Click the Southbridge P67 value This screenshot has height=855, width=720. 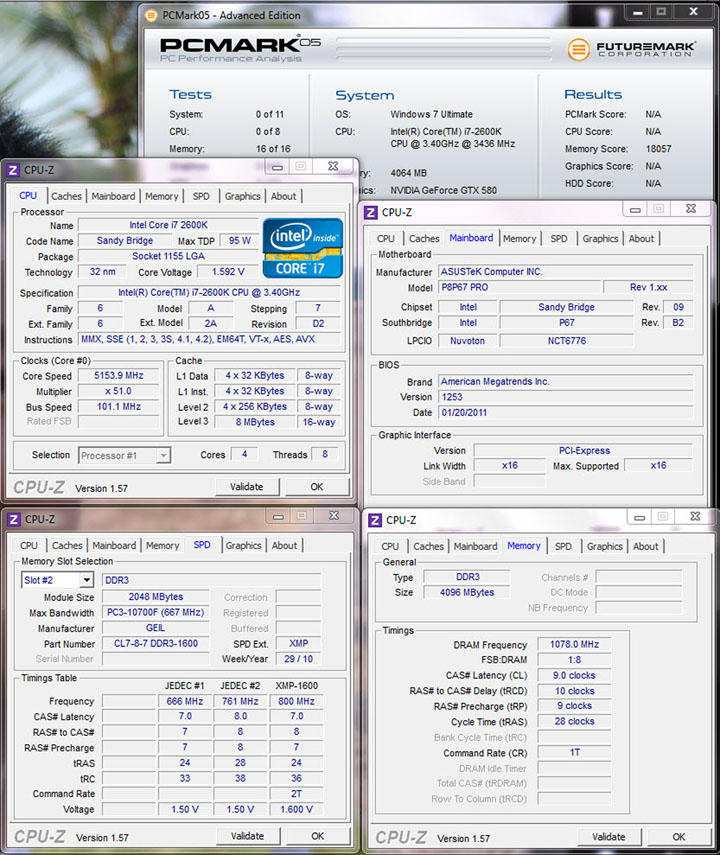(567, 323)
